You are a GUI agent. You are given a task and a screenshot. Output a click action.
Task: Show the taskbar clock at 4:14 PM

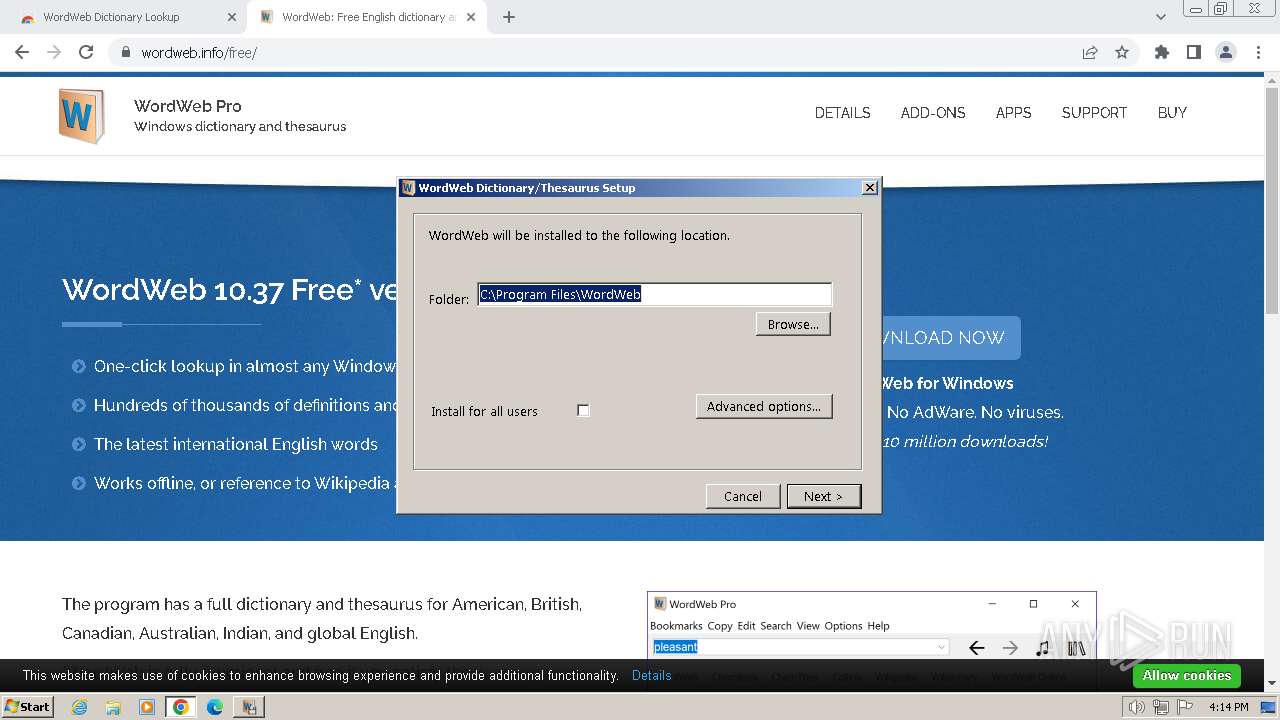pos(1228,707)
